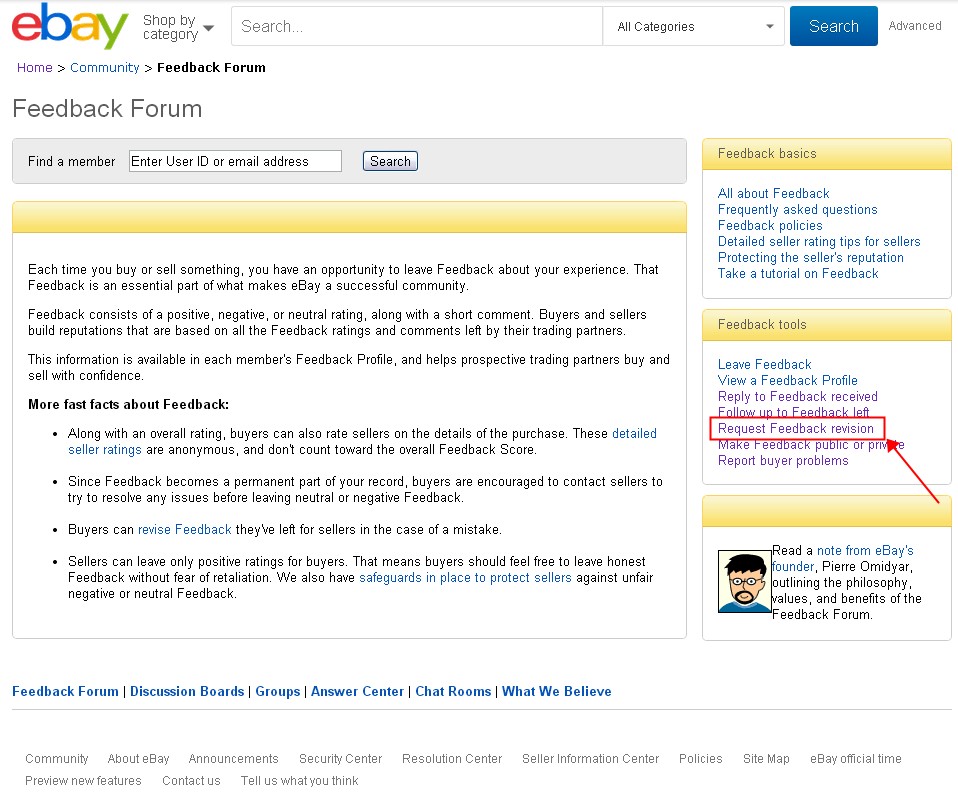This screenshot has width=958, height=795.
Task: Open the Shop by category dropdown
Action: 176,26
